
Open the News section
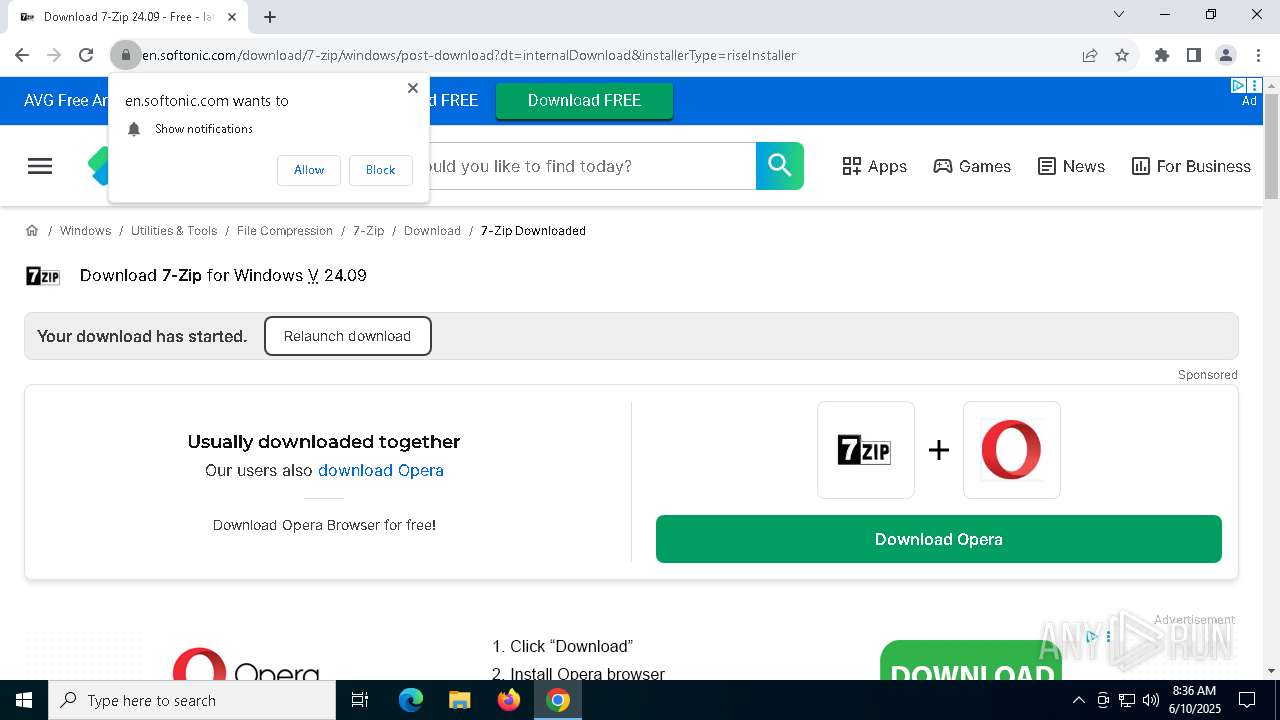(1071, 166)
